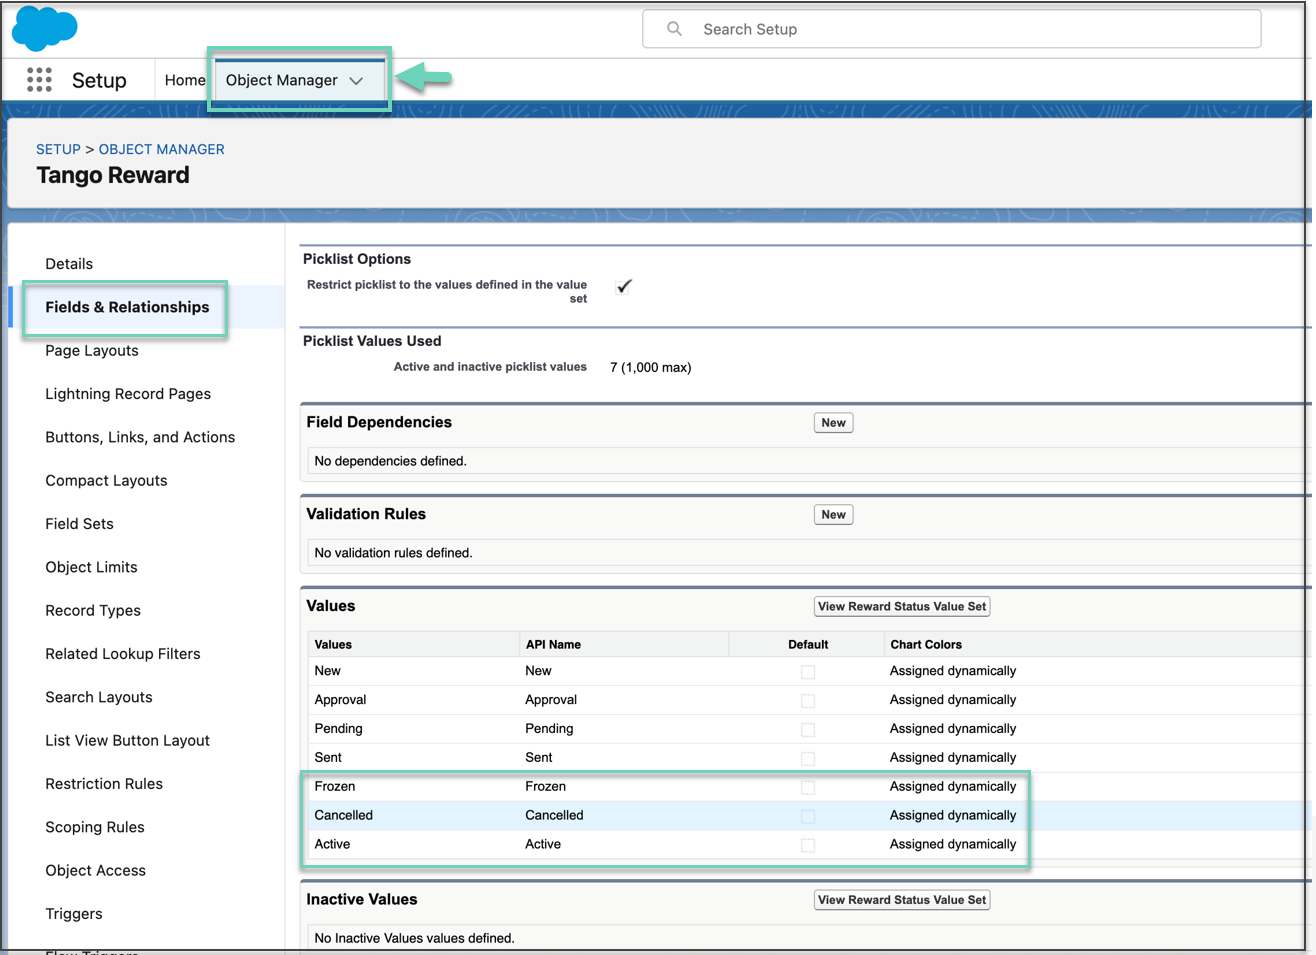Select Pending in the Values column
Screen dimensions: 1316x955
[x=338, y=729]
